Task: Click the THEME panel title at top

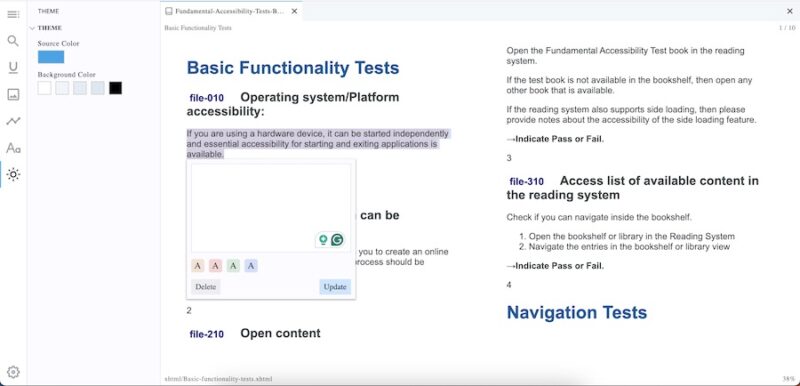Action: [48, 11]
